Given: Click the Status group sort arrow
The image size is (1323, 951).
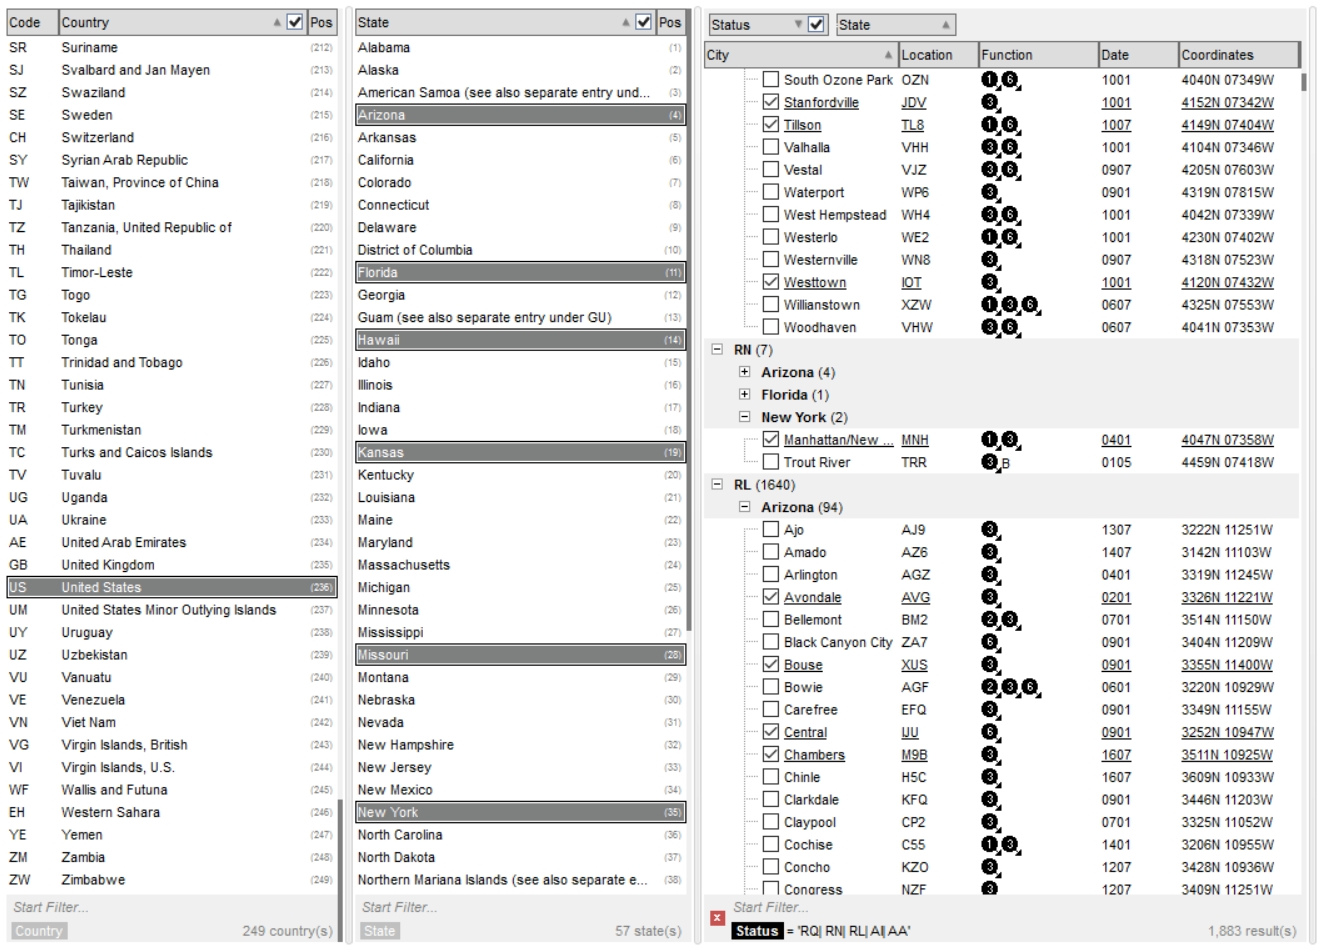Looking at the screenshot, I should point(798,25).
